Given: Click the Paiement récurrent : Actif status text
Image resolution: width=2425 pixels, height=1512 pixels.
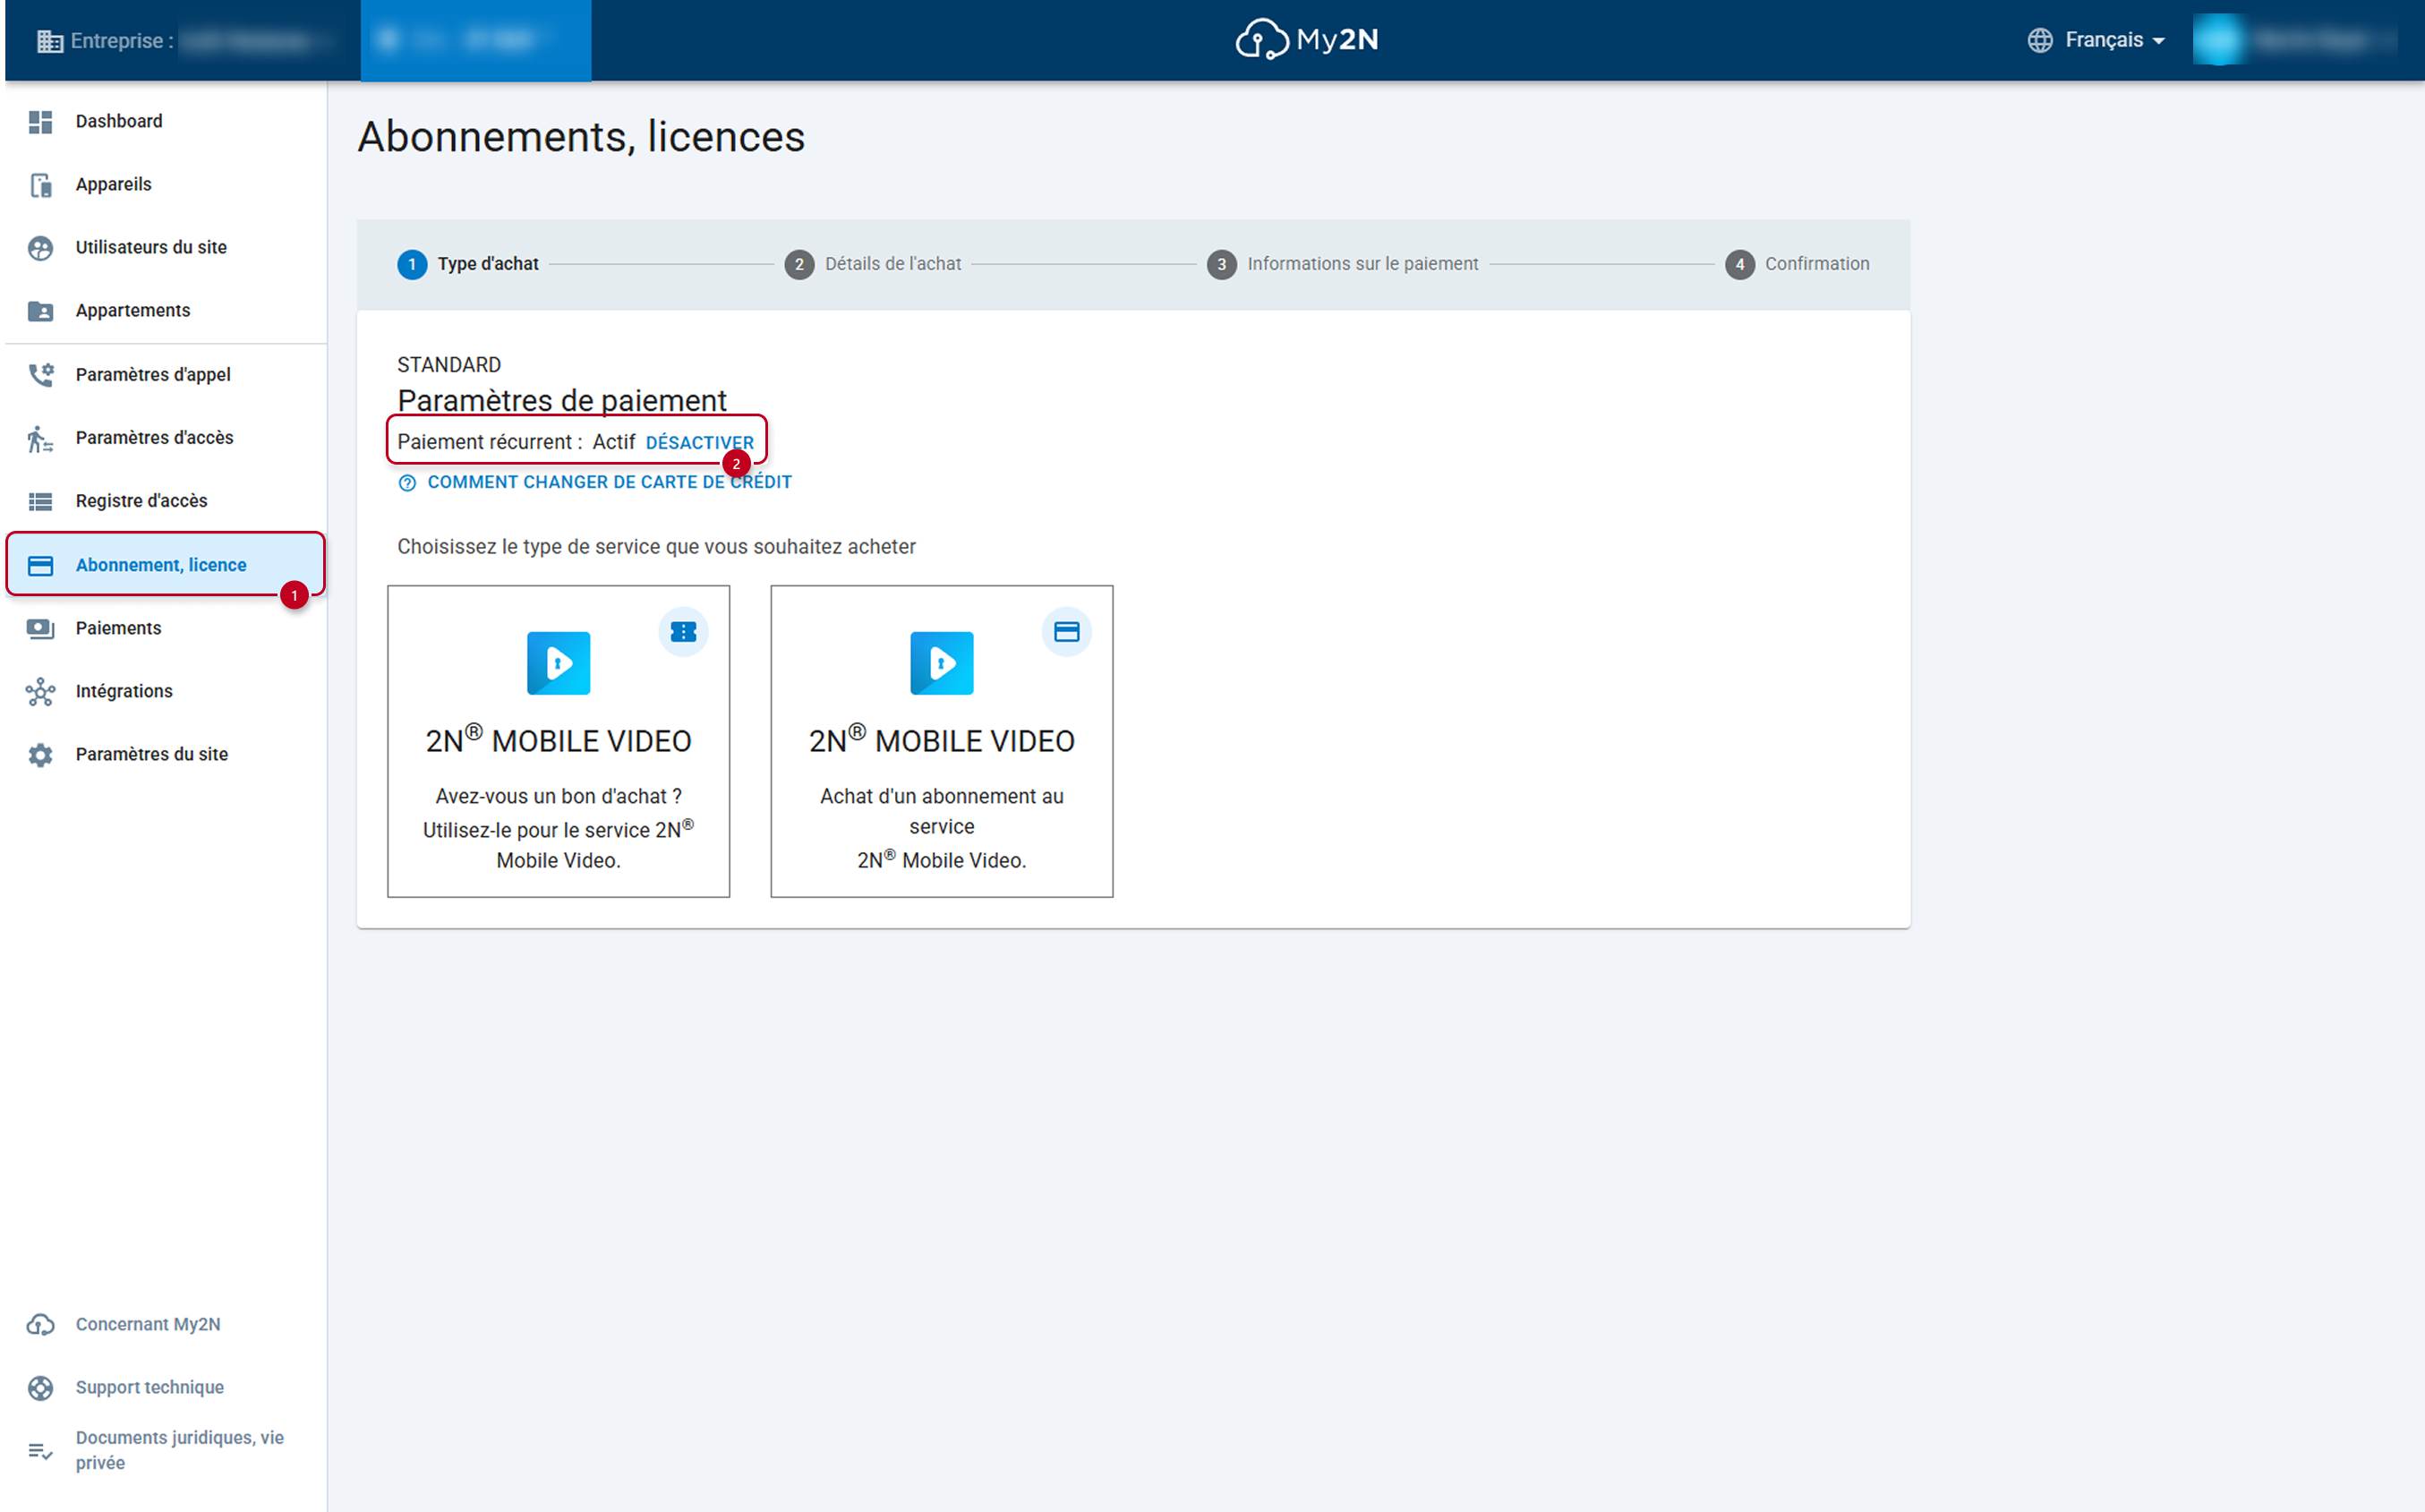Looking at the screenshot, I should (x=516, y=443).
